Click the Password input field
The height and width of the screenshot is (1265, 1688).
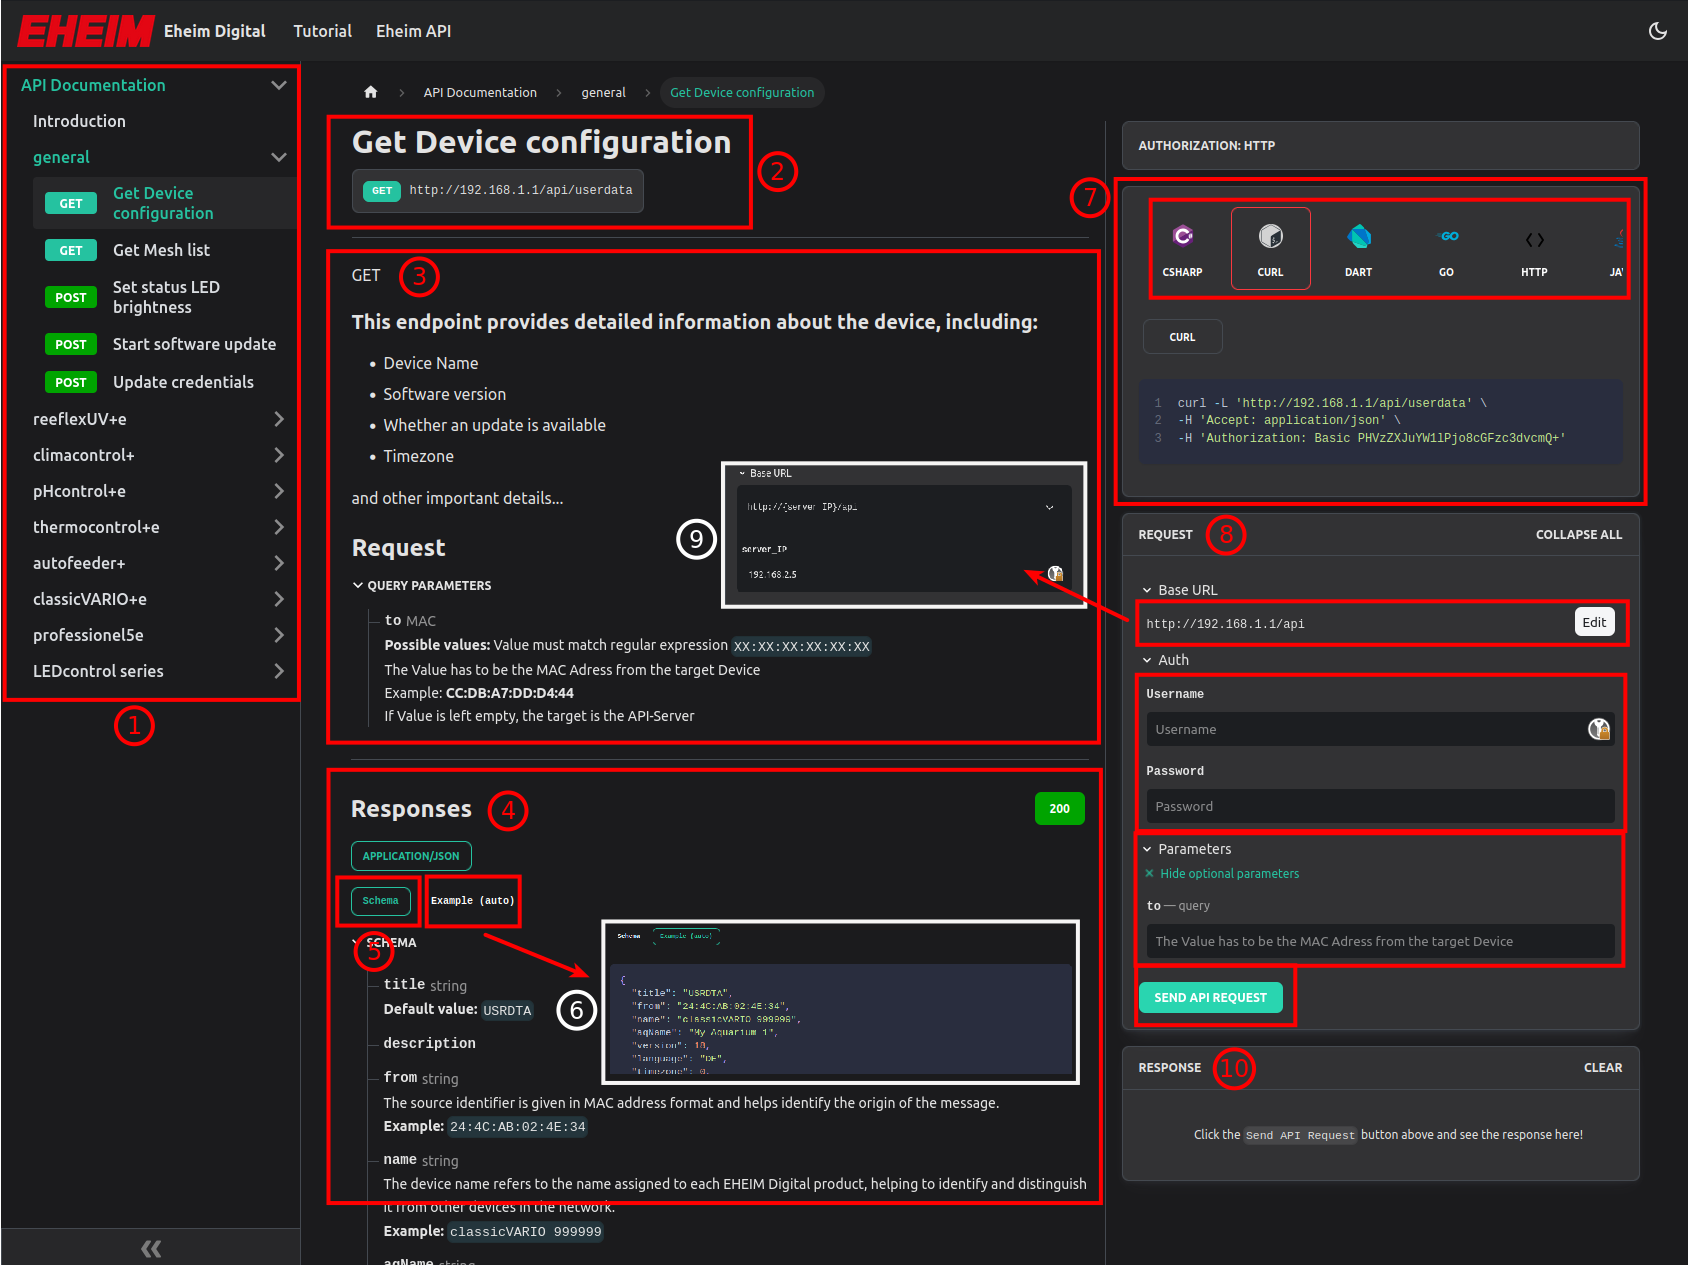click(1380, 806)
